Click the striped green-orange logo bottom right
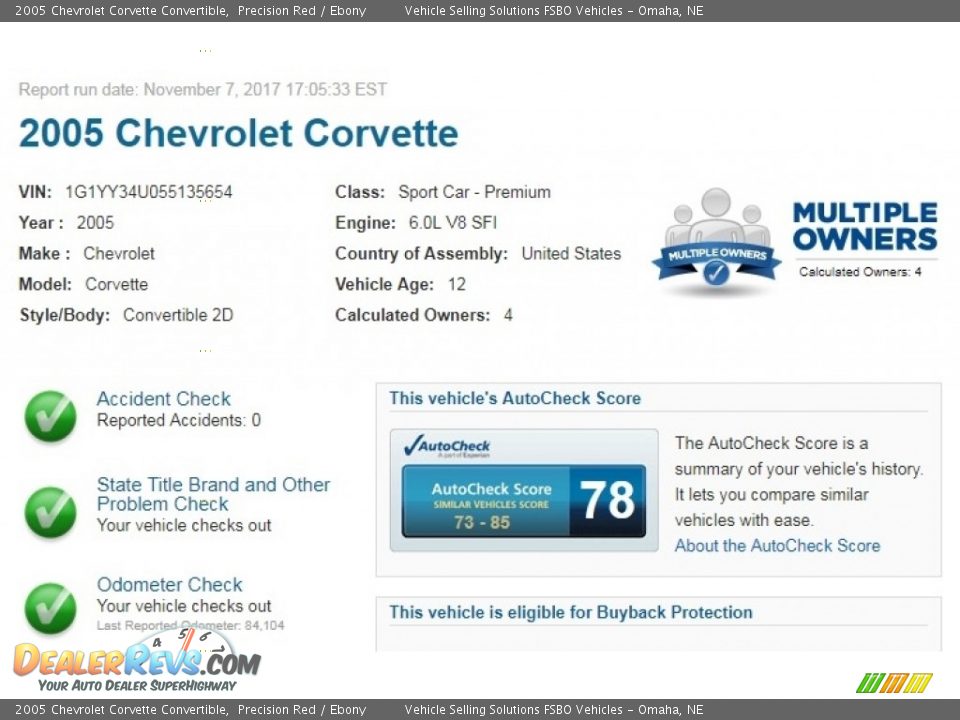The width and height of the screenshot is (960, 720). (894, 683)
